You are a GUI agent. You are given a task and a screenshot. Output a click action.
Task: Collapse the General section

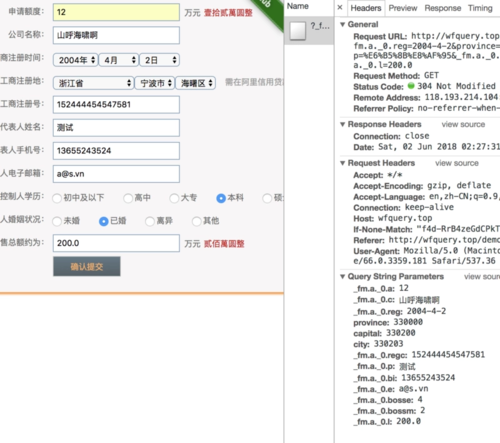coord(342,24)
